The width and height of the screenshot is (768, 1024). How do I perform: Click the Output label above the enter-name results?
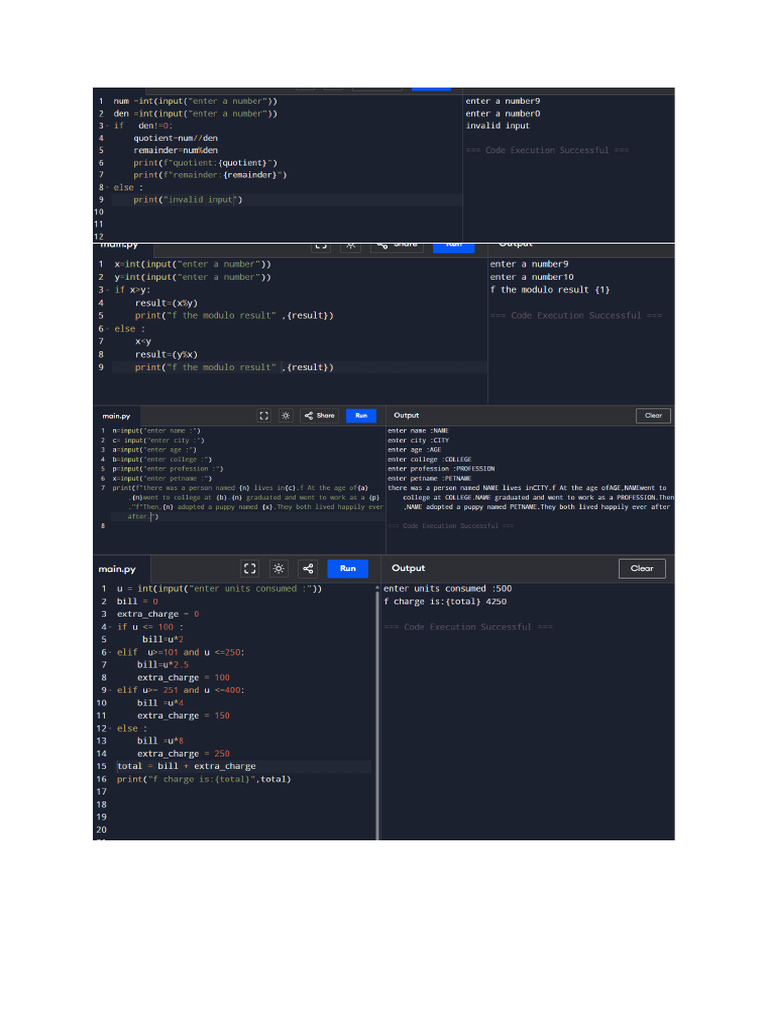406,415
